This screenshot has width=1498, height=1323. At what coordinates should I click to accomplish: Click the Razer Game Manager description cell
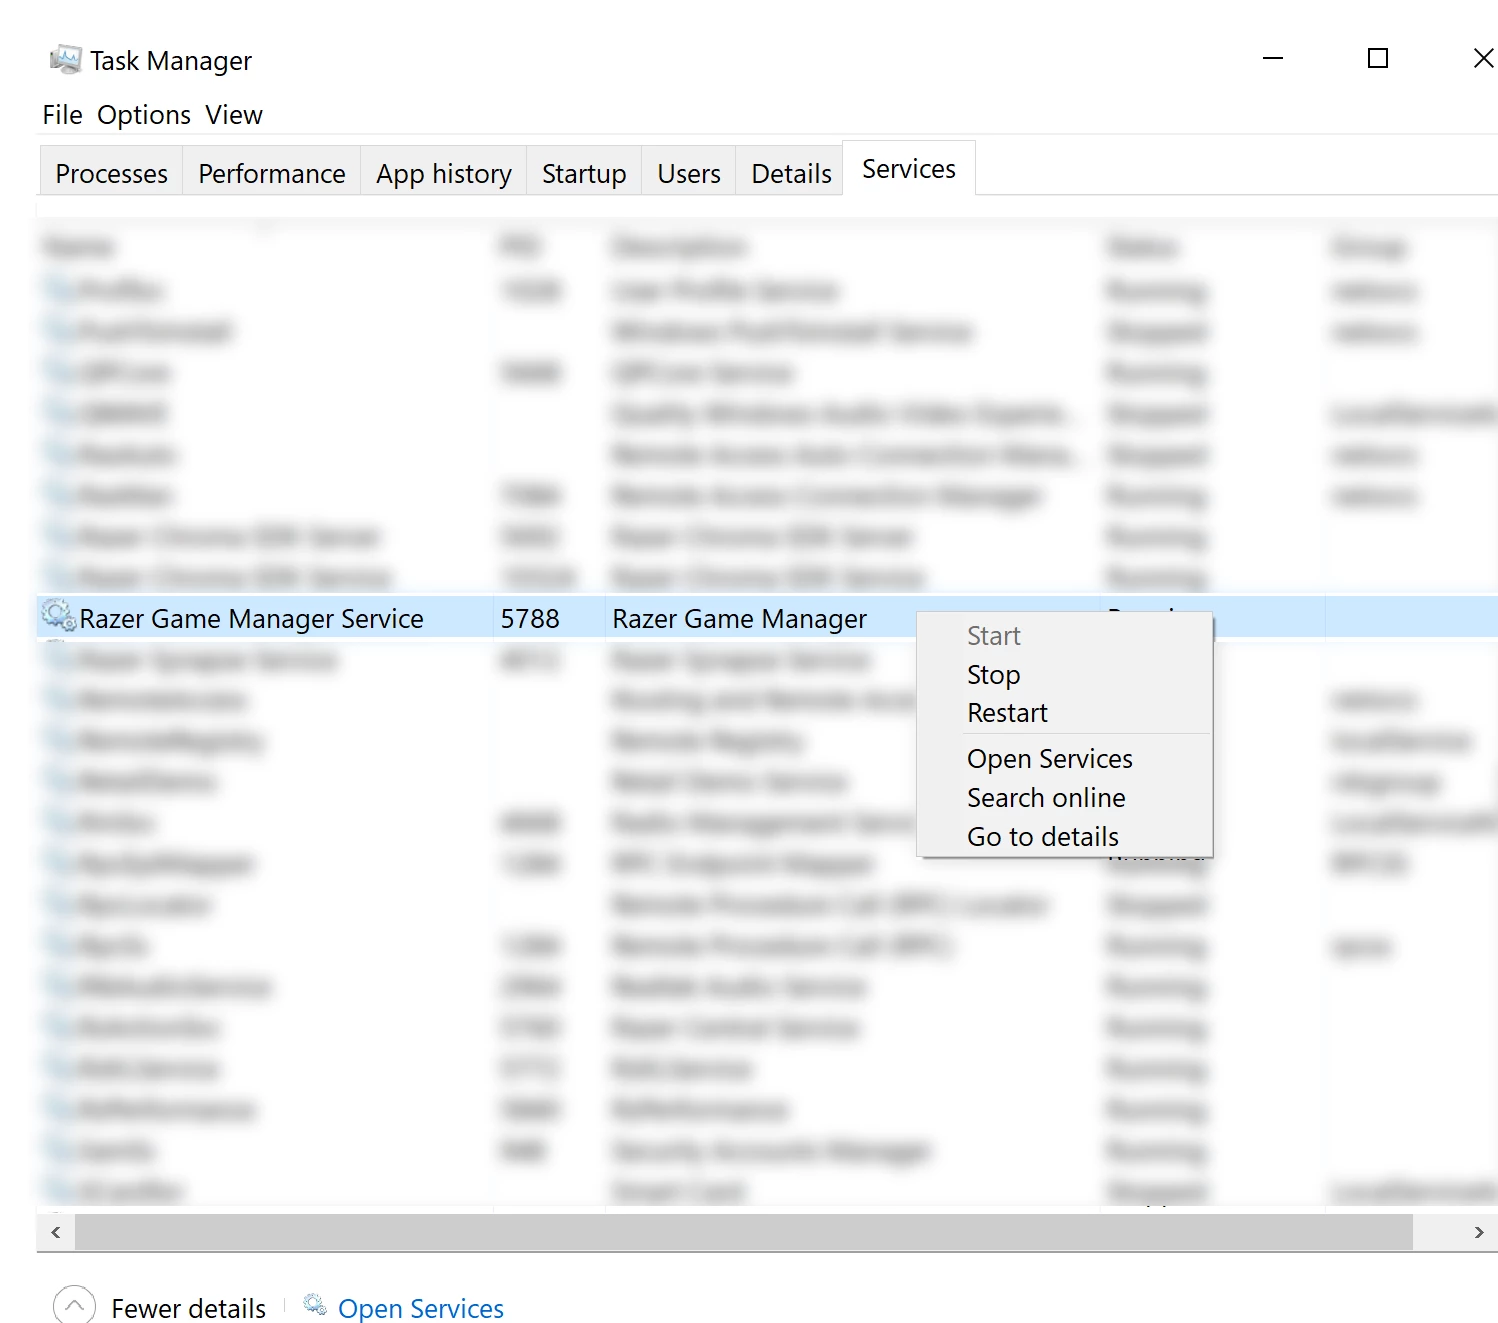[x=739, y=619]
